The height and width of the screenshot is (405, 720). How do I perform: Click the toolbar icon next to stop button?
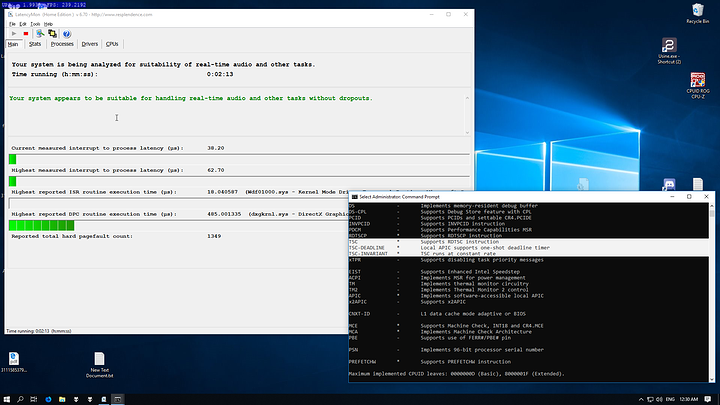click(x=40, y=34)
